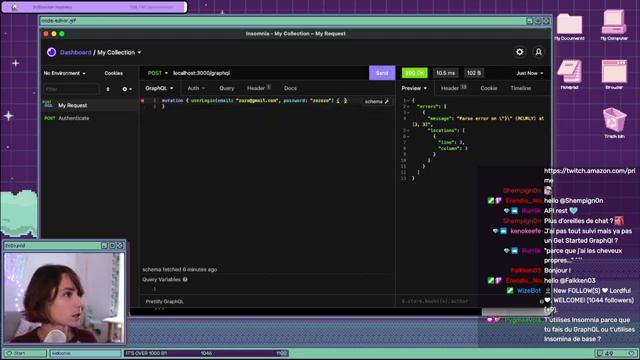Switch to the Timeline tab
640x360 pixels.
click(x=520, y=88)
